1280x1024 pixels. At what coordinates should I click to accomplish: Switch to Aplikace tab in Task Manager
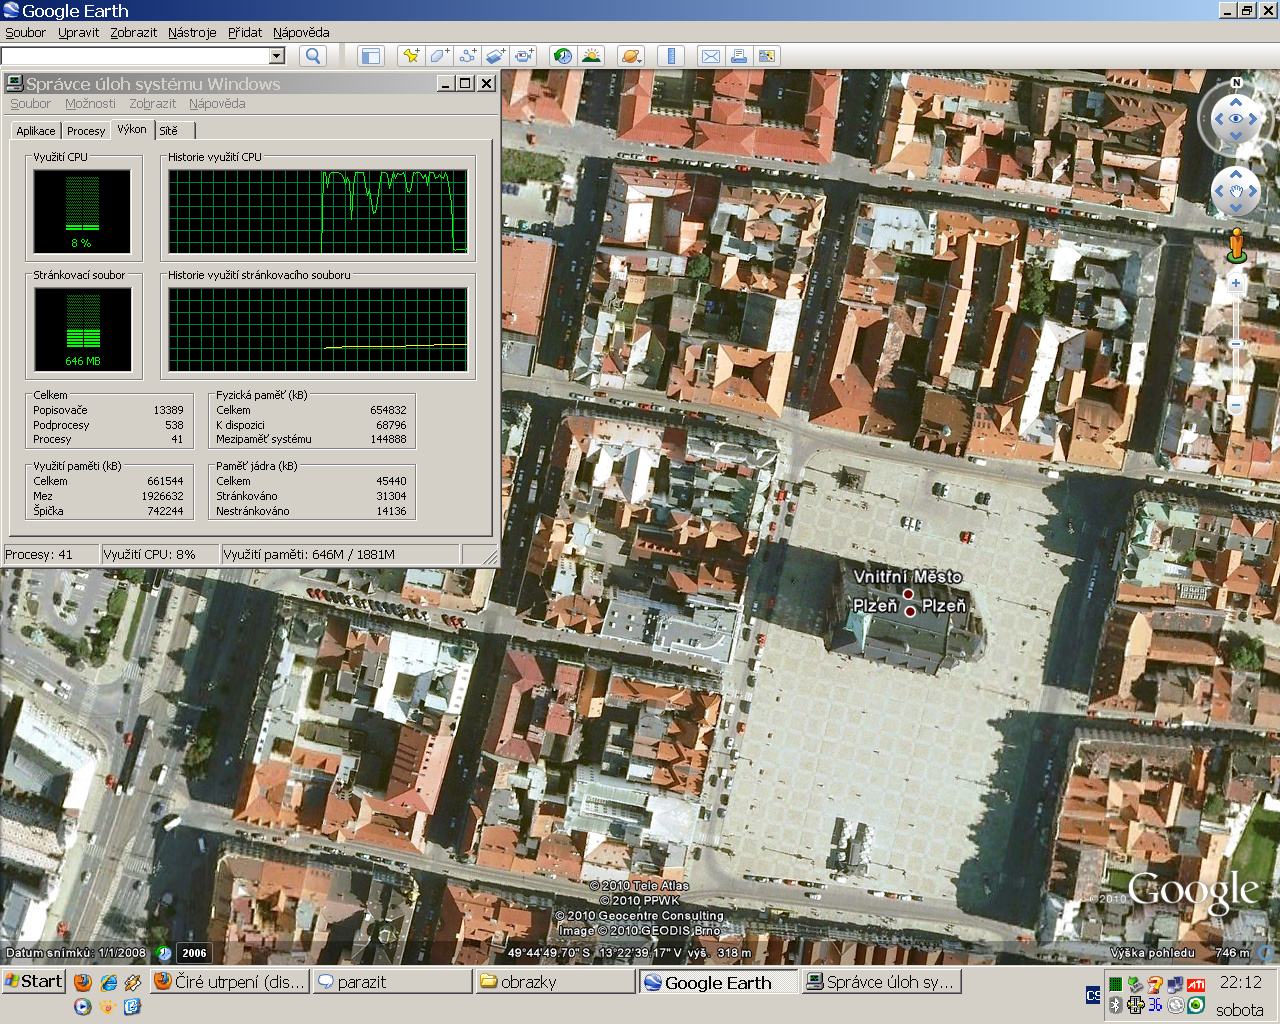point(36,131)
